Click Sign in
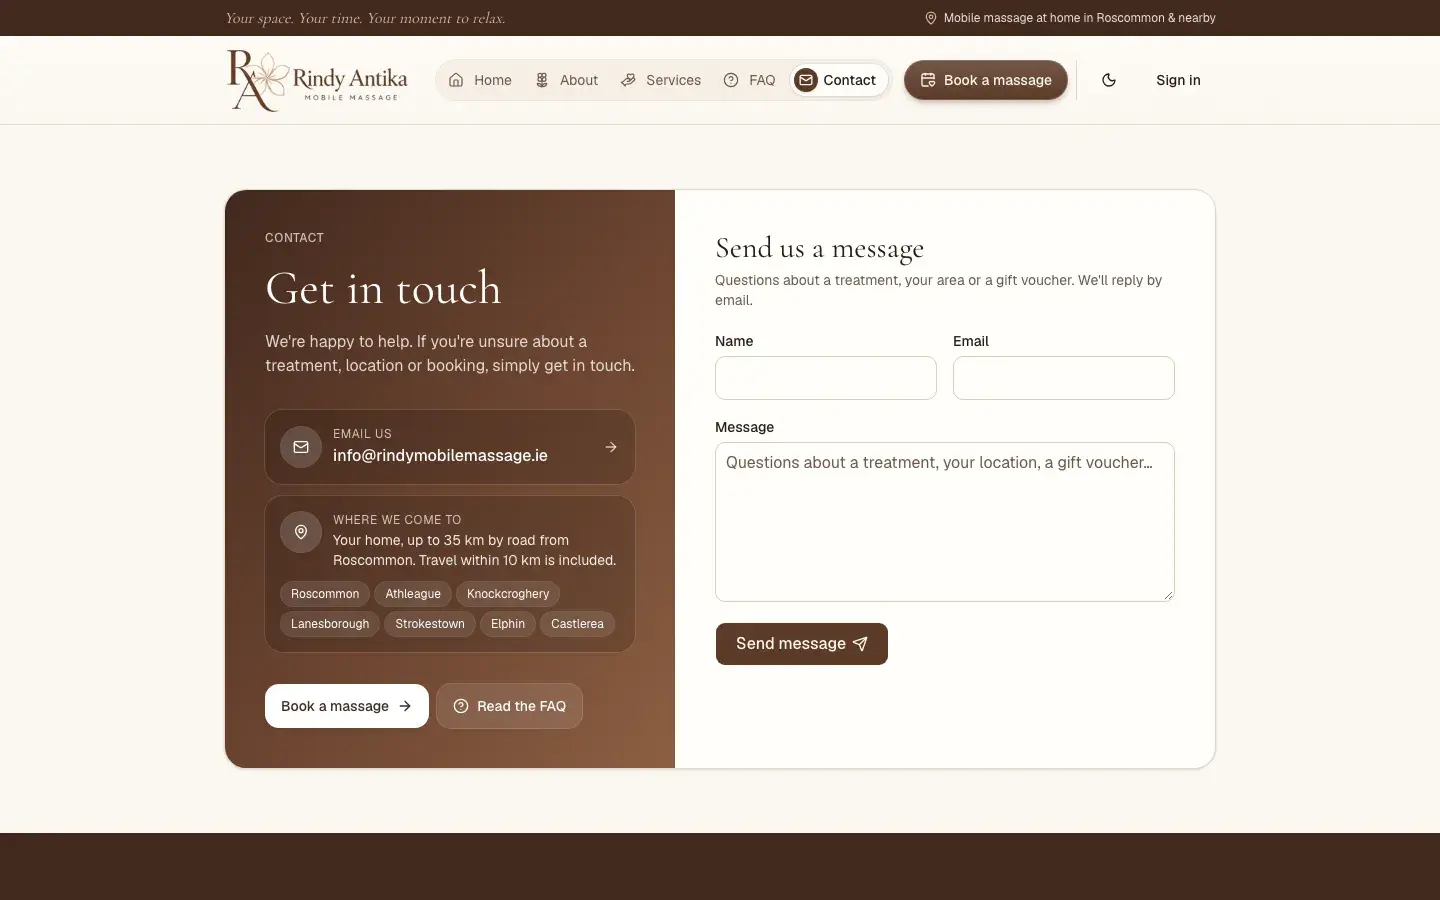This screenshot has width=1440, height=900. pyautogui.click(x=1178, y=80)
